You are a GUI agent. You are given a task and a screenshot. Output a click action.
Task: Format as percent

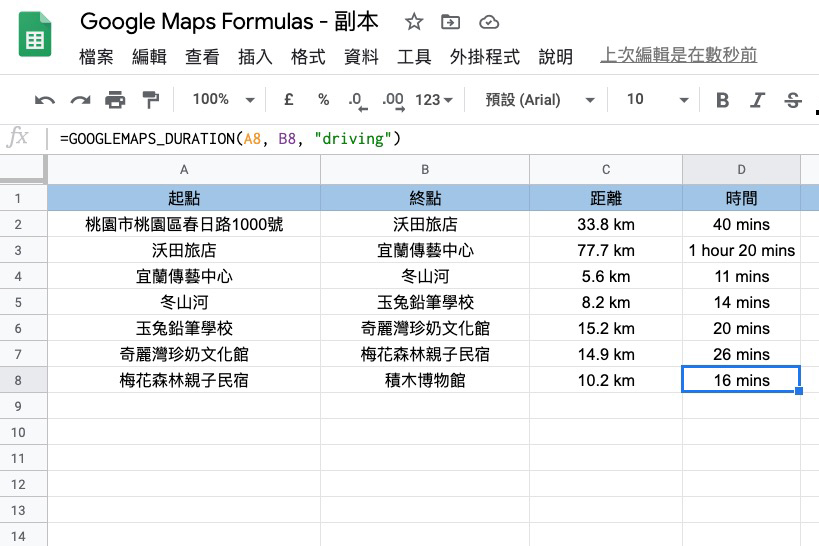coord(323,99)
